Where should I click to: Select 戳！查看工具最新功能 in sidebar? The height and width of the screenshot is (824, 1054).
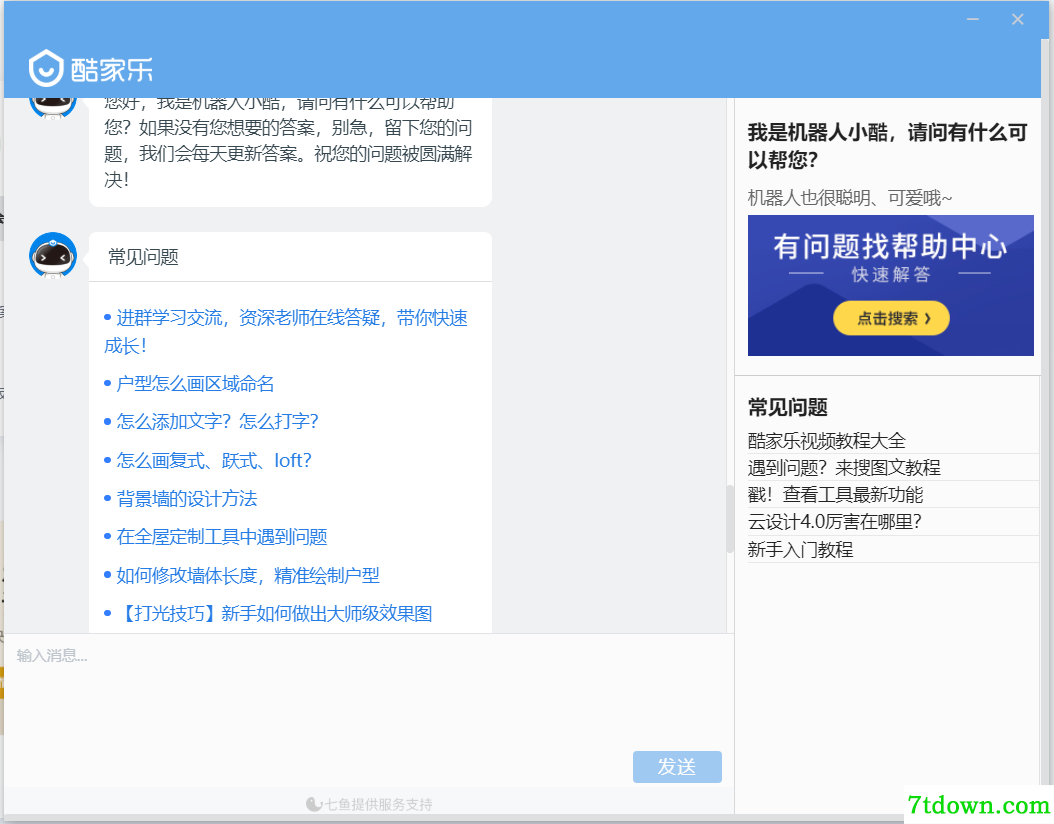tap(835, 495)
